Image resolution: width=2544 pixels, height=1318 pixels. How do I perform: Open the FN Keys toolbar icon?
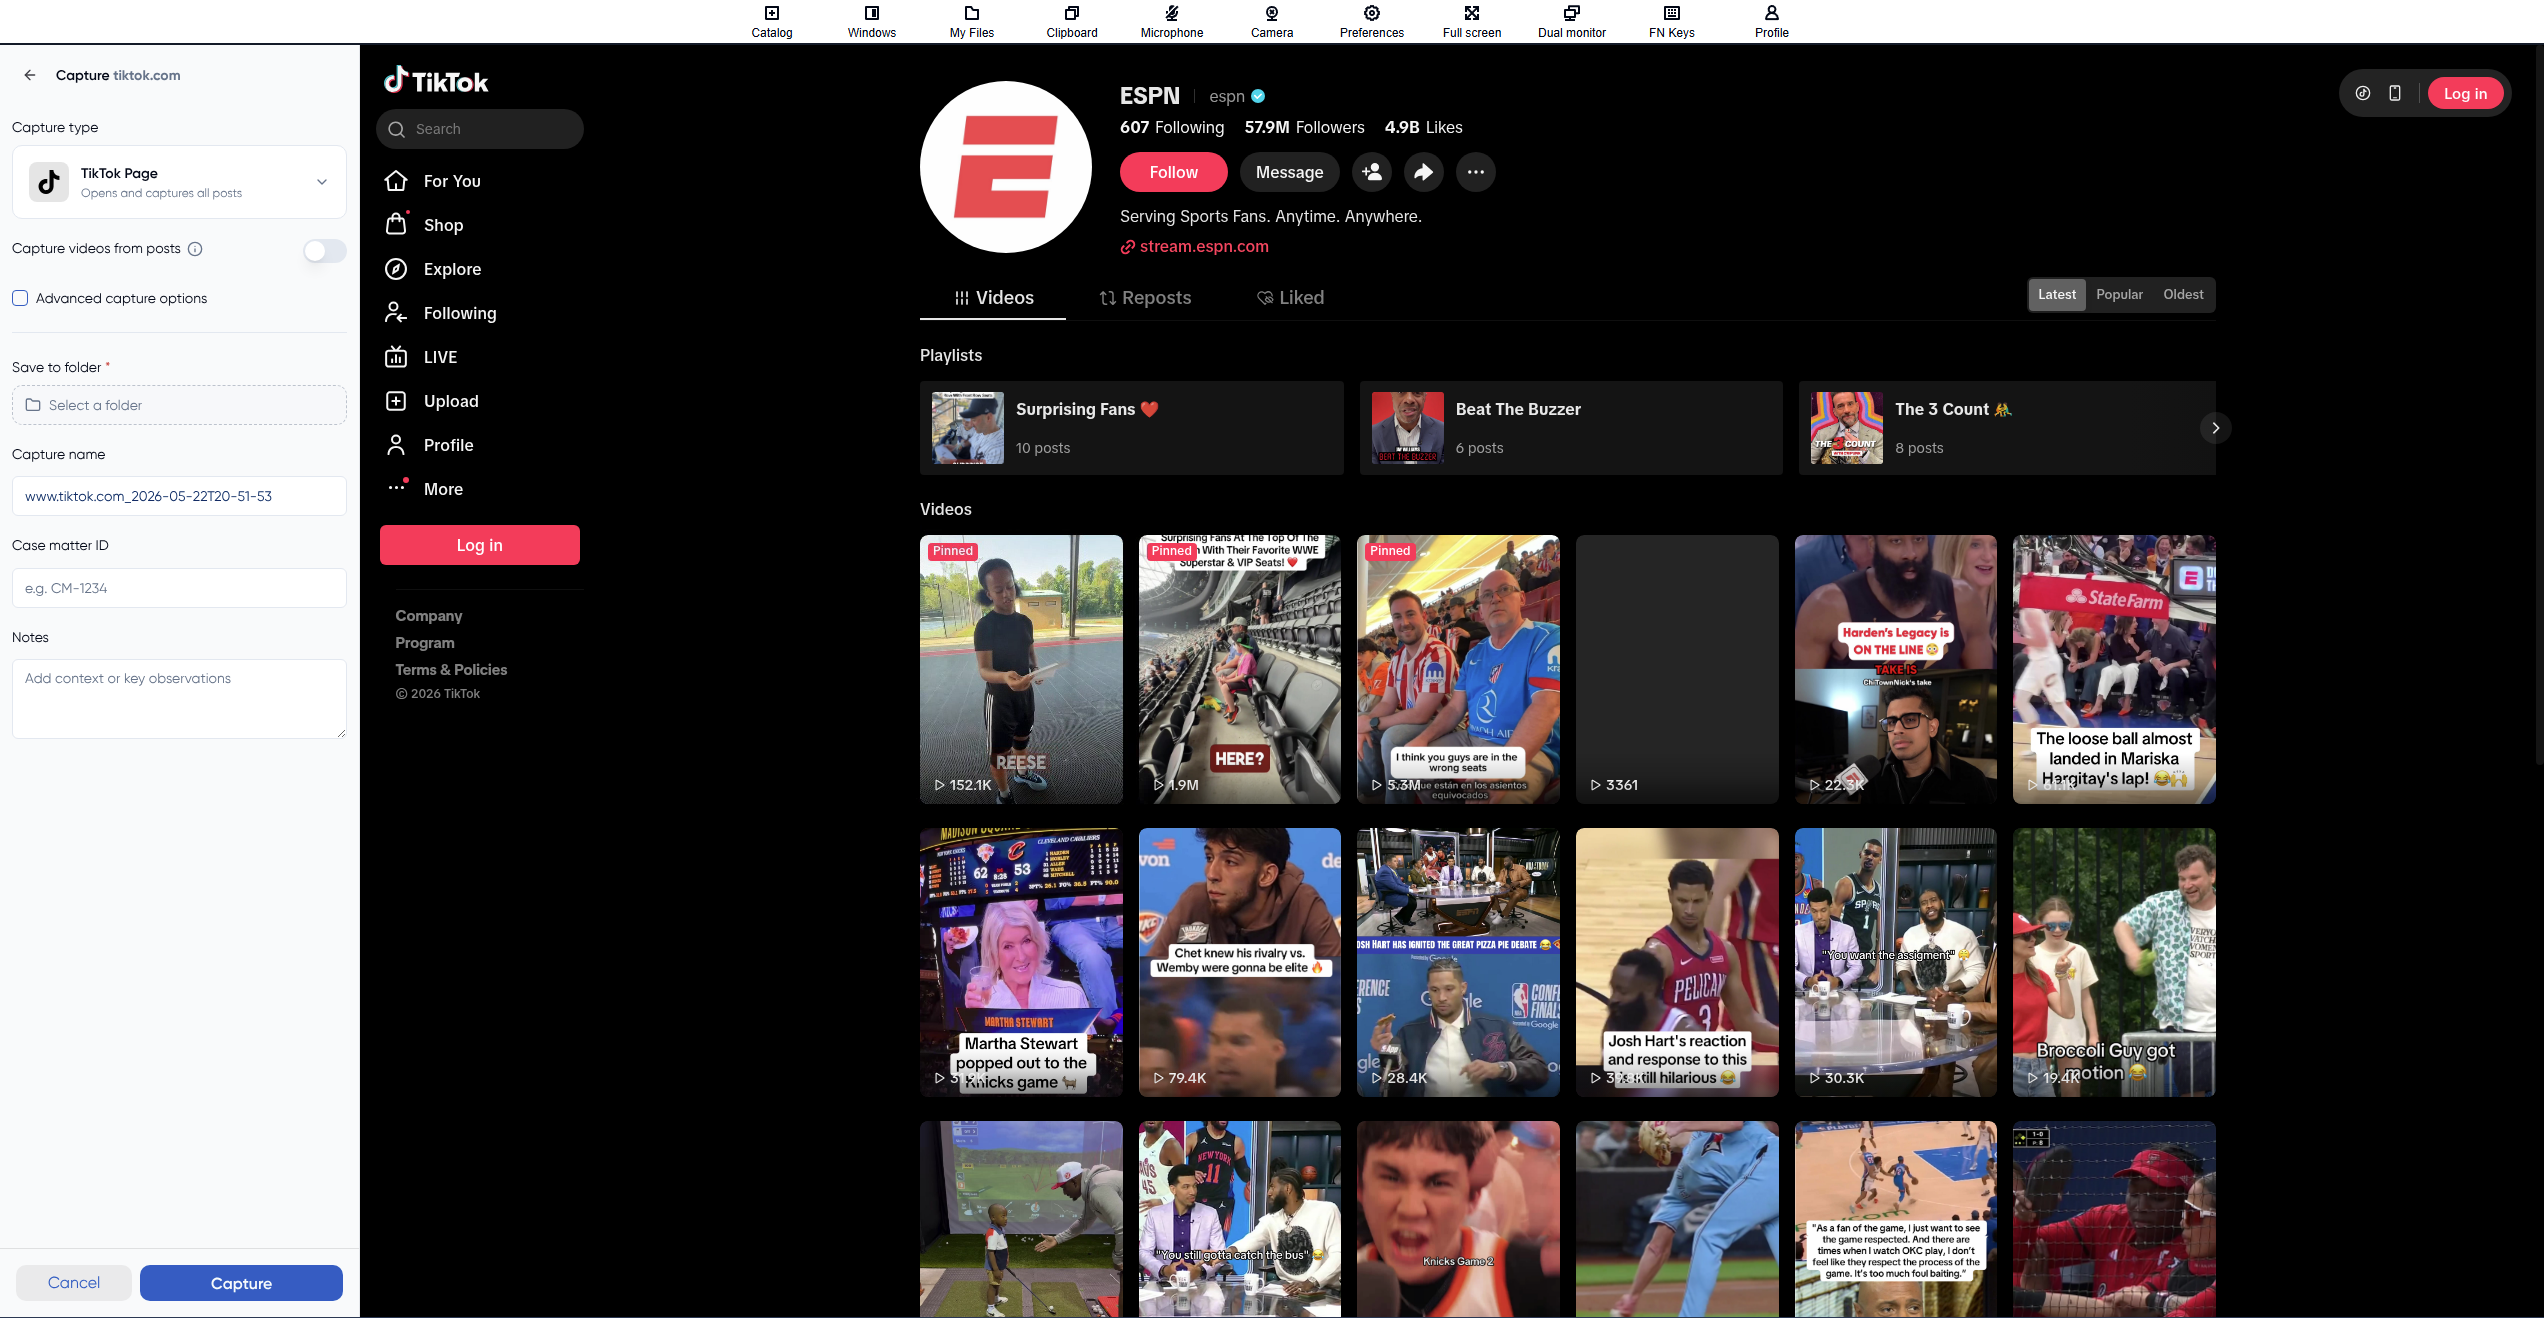pyautogui.click(x=1671, y=21)
